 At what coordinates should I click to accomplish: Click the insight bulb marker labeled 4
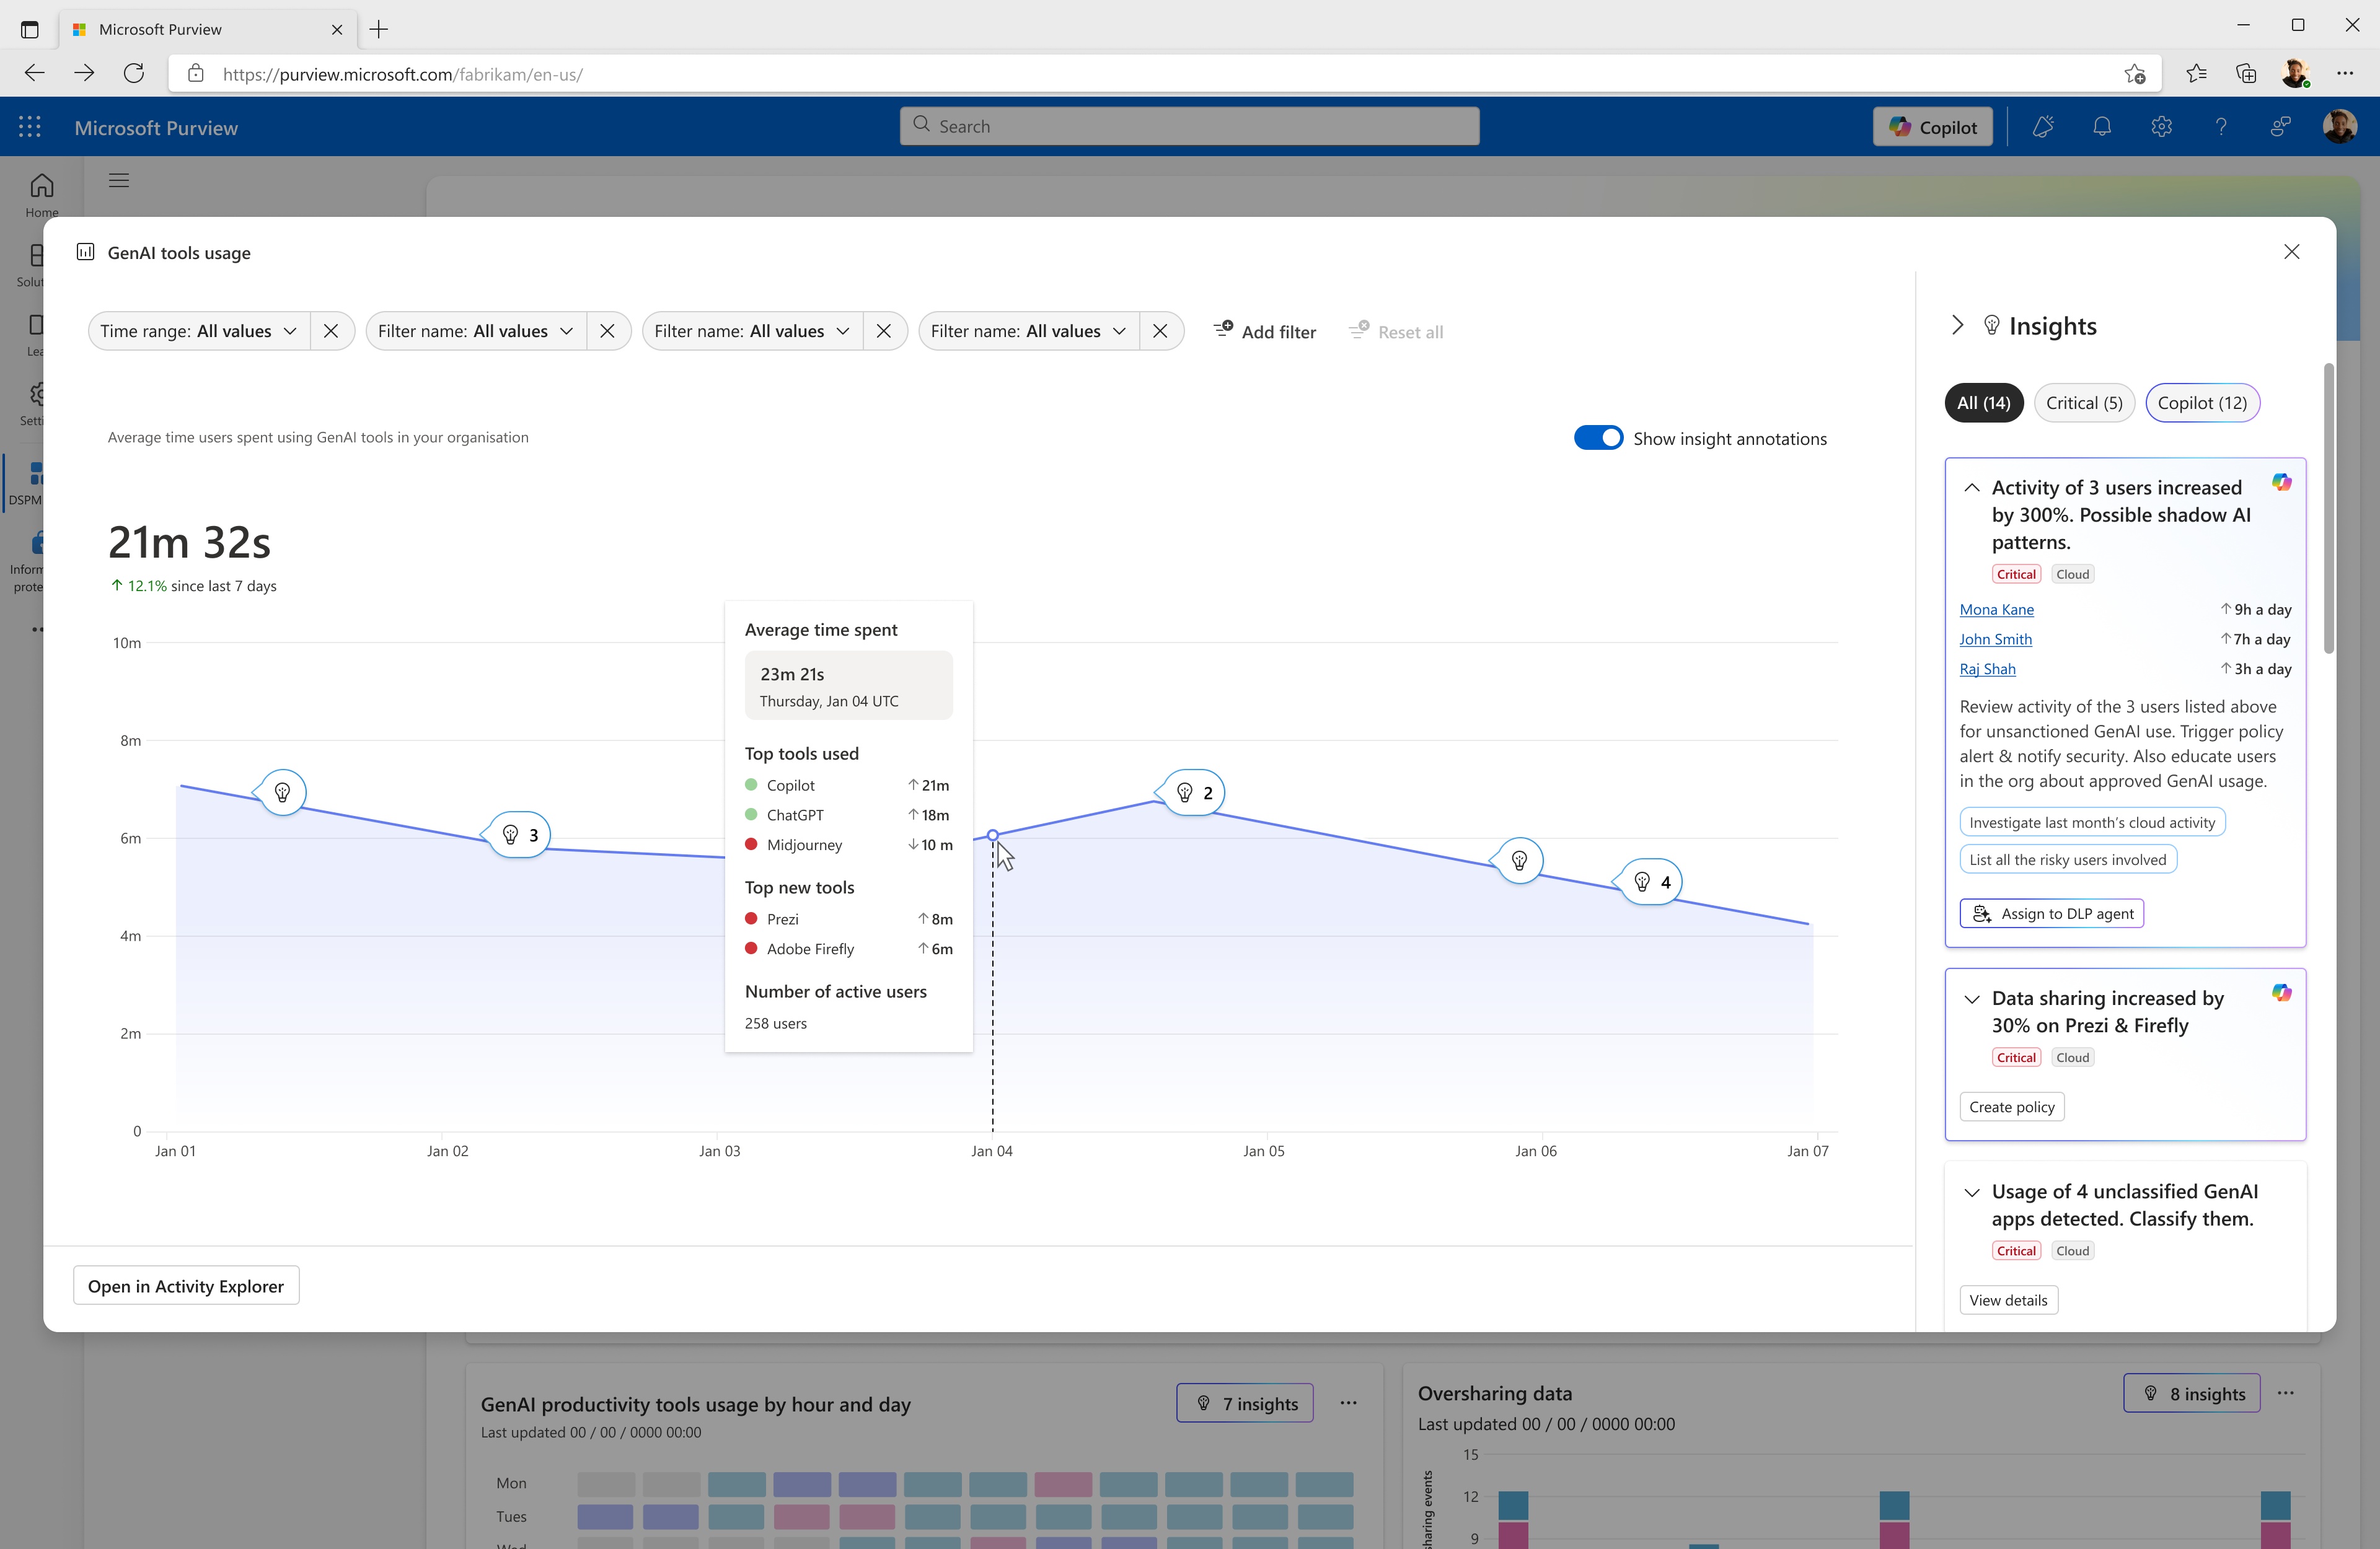pyautogui.click(x=1651, y=882)
